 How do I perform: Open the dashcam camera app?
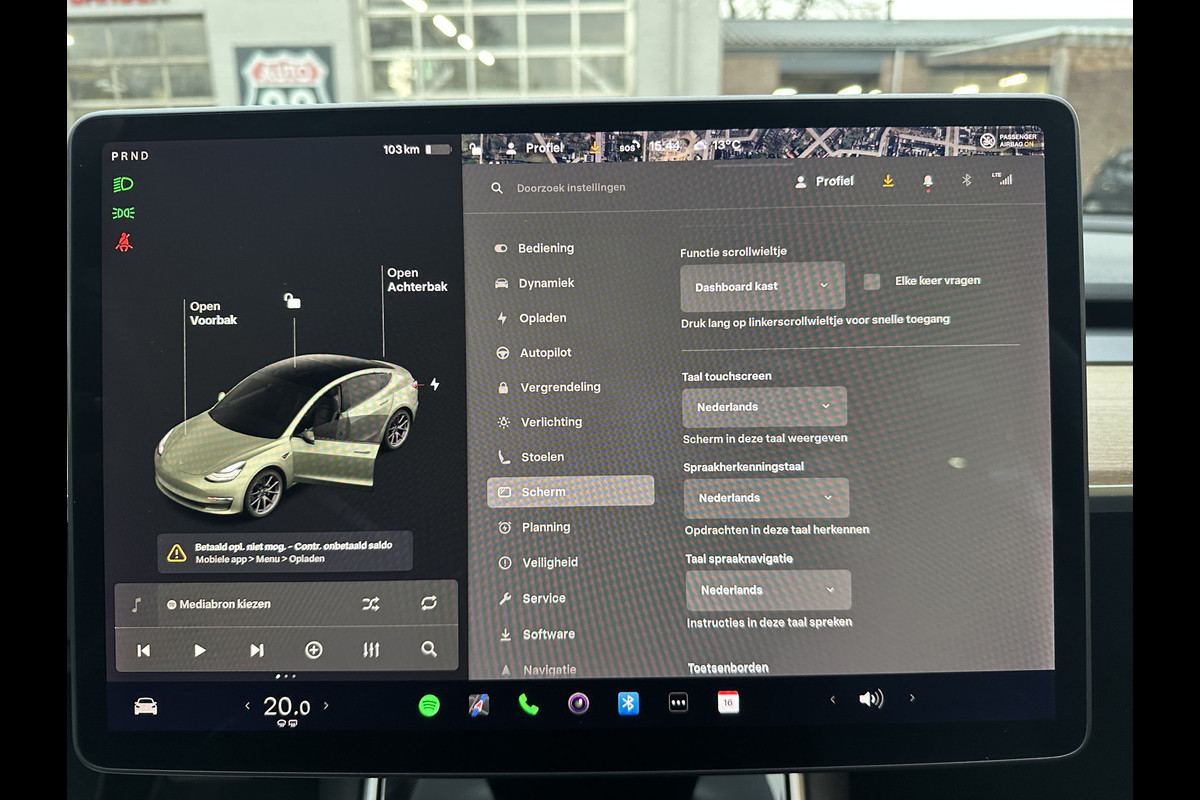(x=578, y=704)
